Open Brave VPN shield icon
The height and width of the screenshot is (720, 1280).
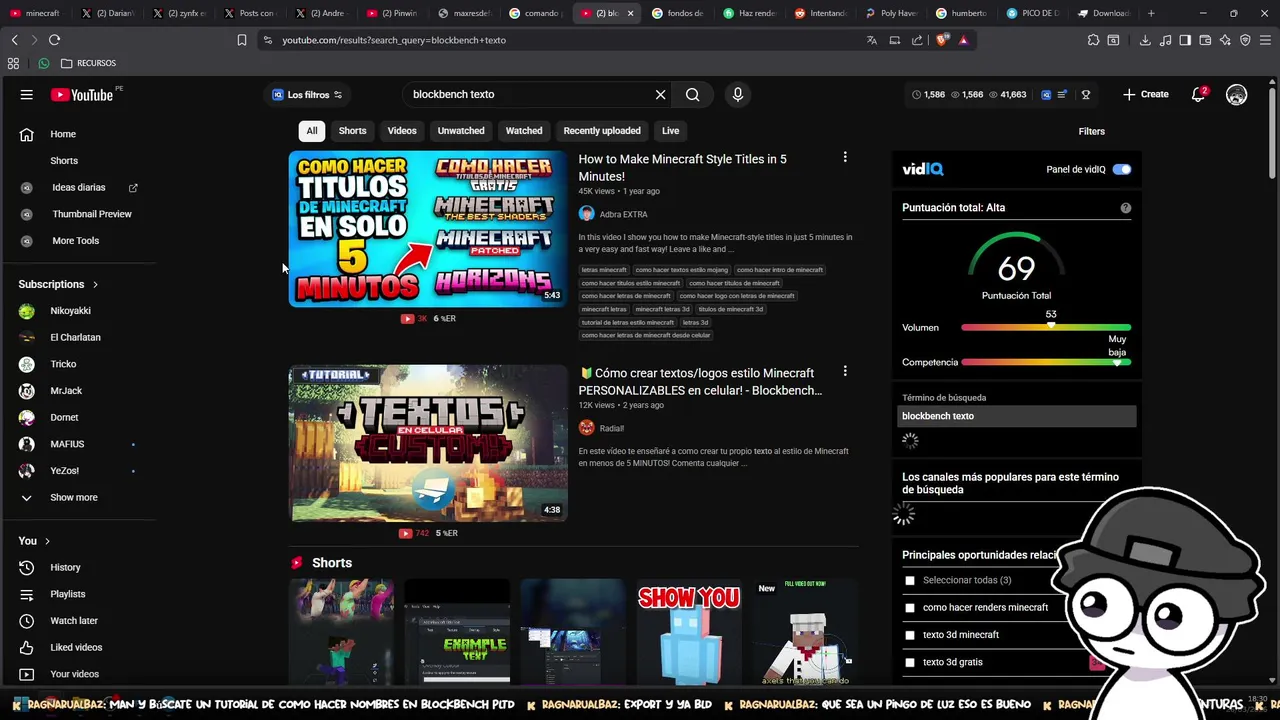tap(1245, 40)
